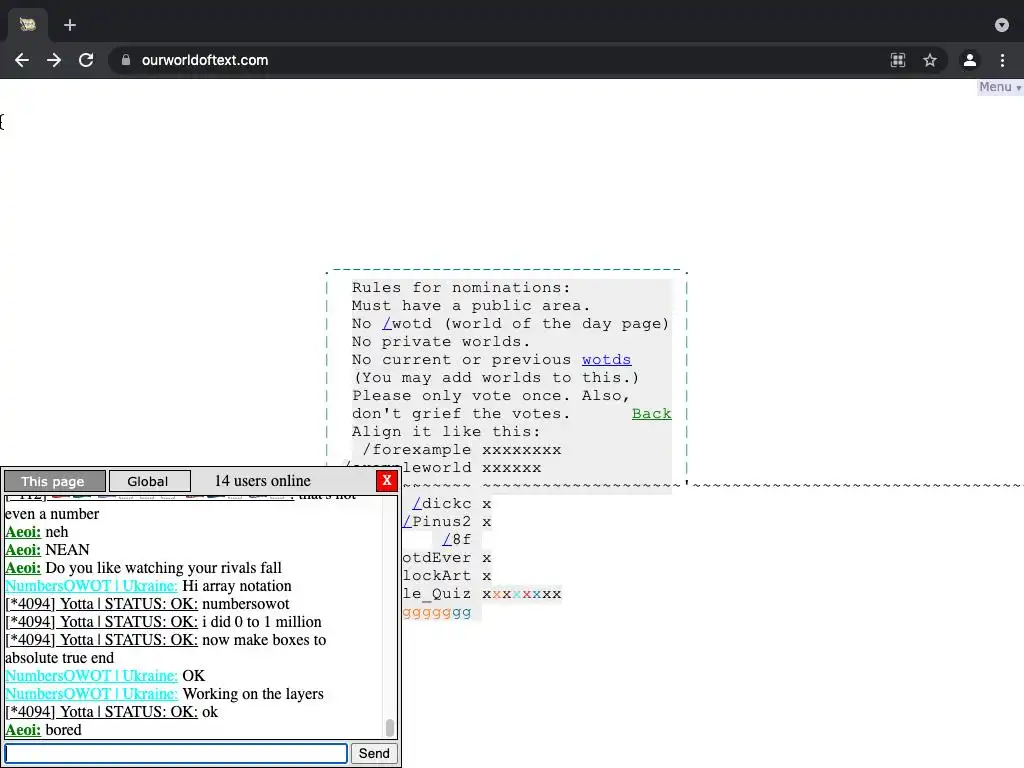Click Yotta username beside 'ok'
This screenshot has height=768, width=1024.
click(x=101, y=712)
